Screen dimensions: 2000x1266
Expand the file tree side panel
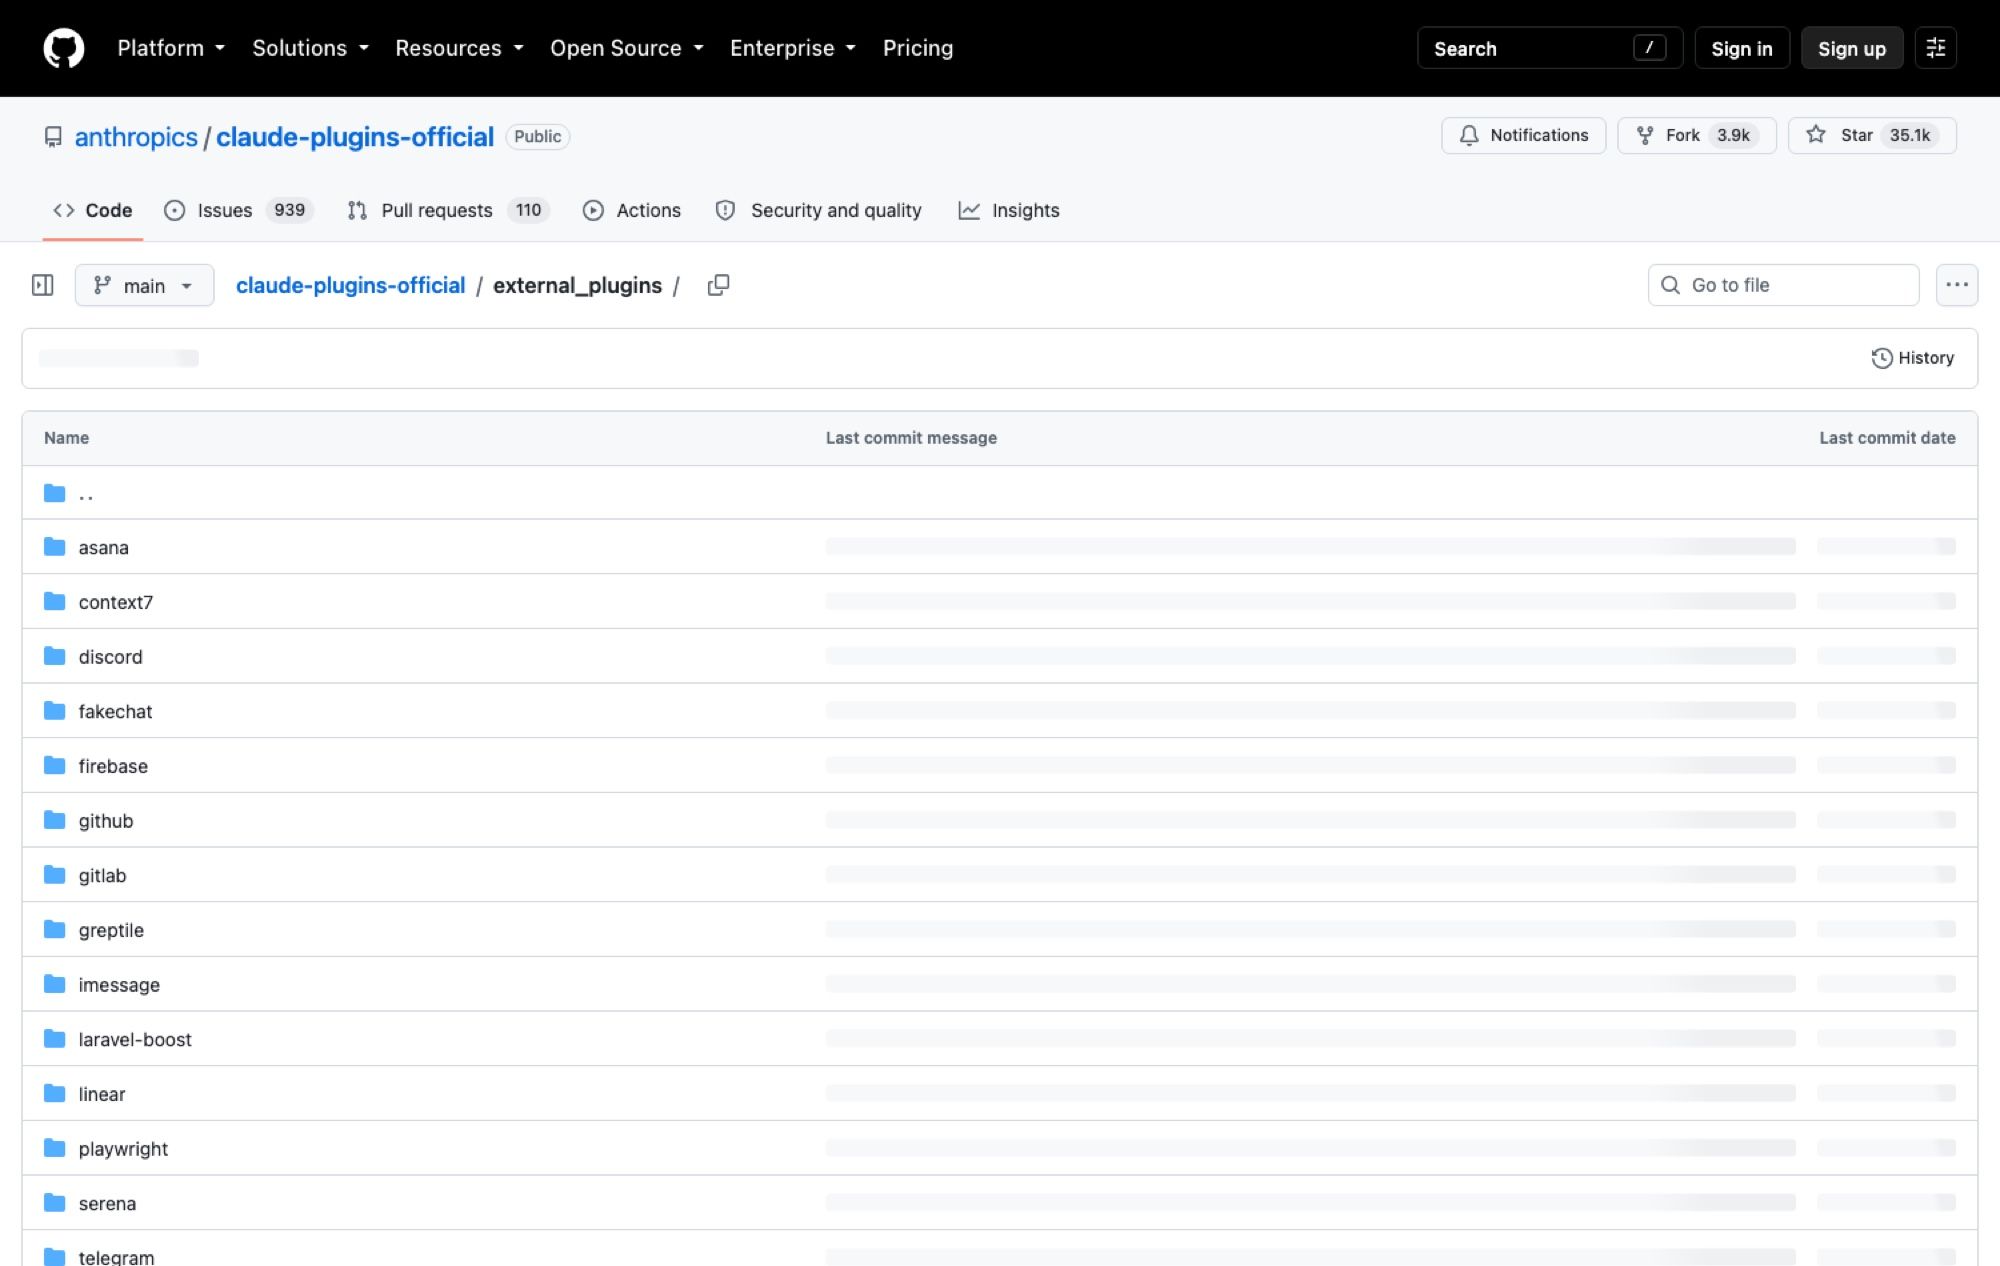click(x=43, y=285)
